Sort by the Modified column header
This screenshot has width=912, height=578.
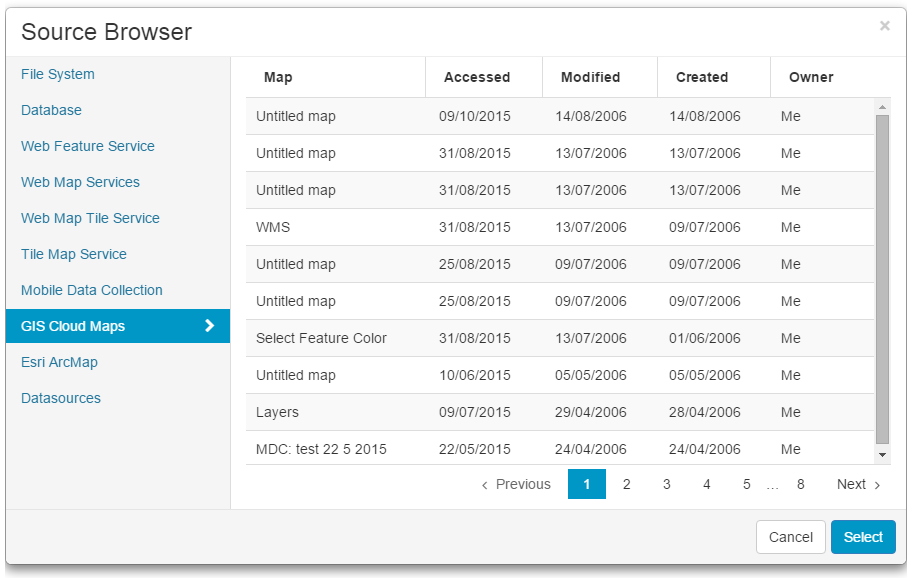point(590,77)
